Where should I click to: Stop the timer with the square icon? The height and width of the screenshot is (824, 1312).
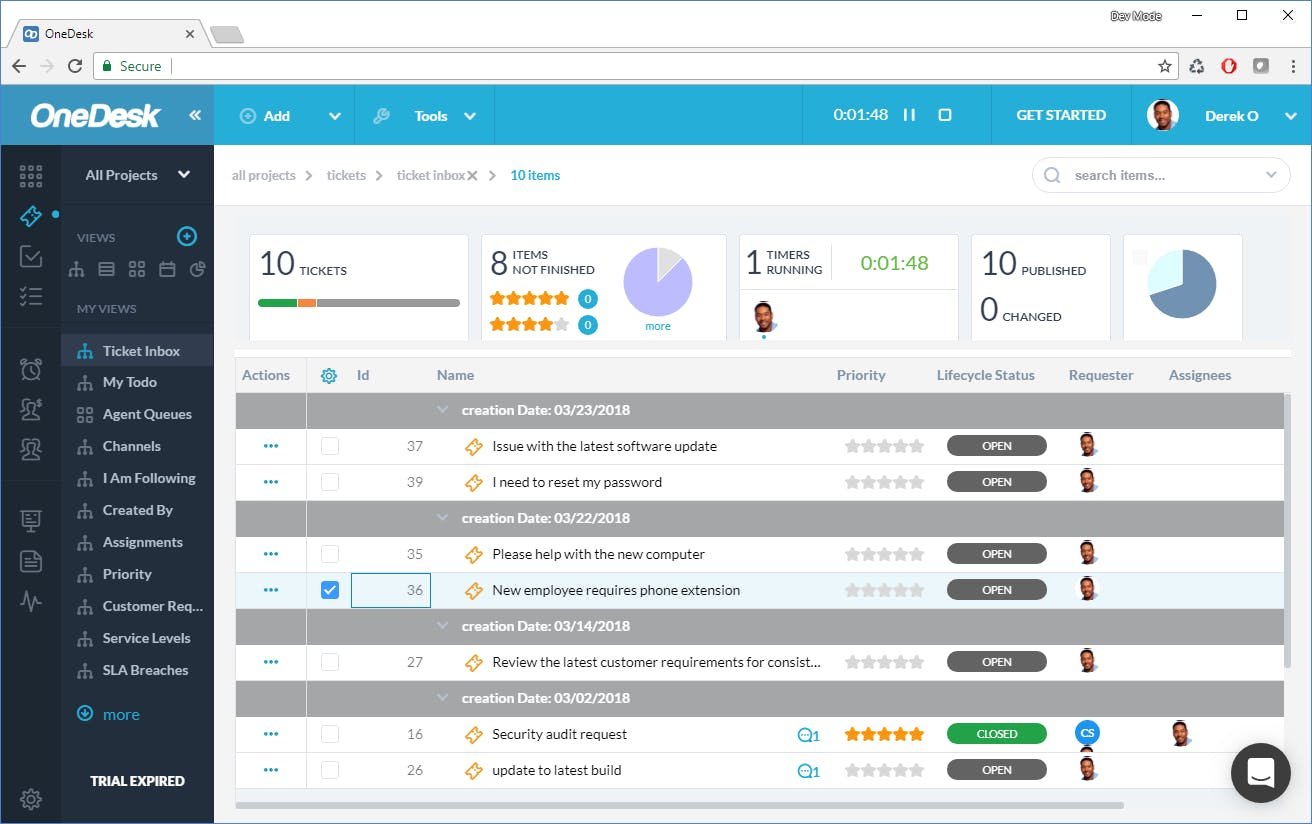click(945, 115)
